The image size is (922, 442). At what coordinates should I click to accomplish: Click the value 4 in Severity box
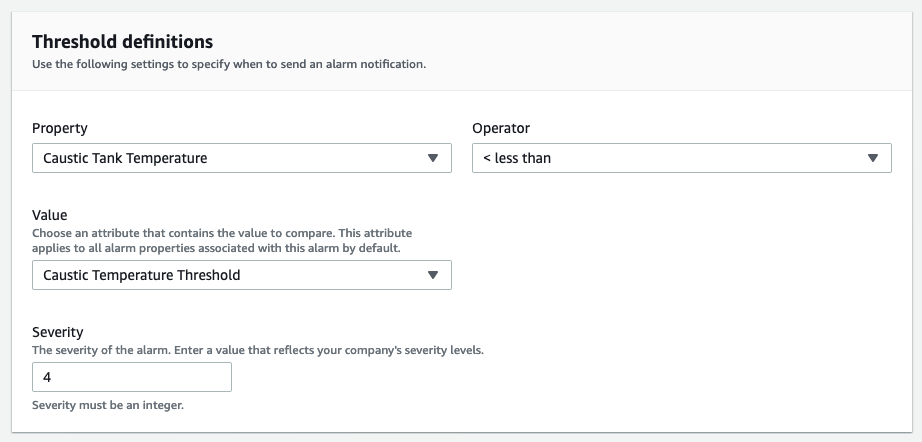[48, 377]
